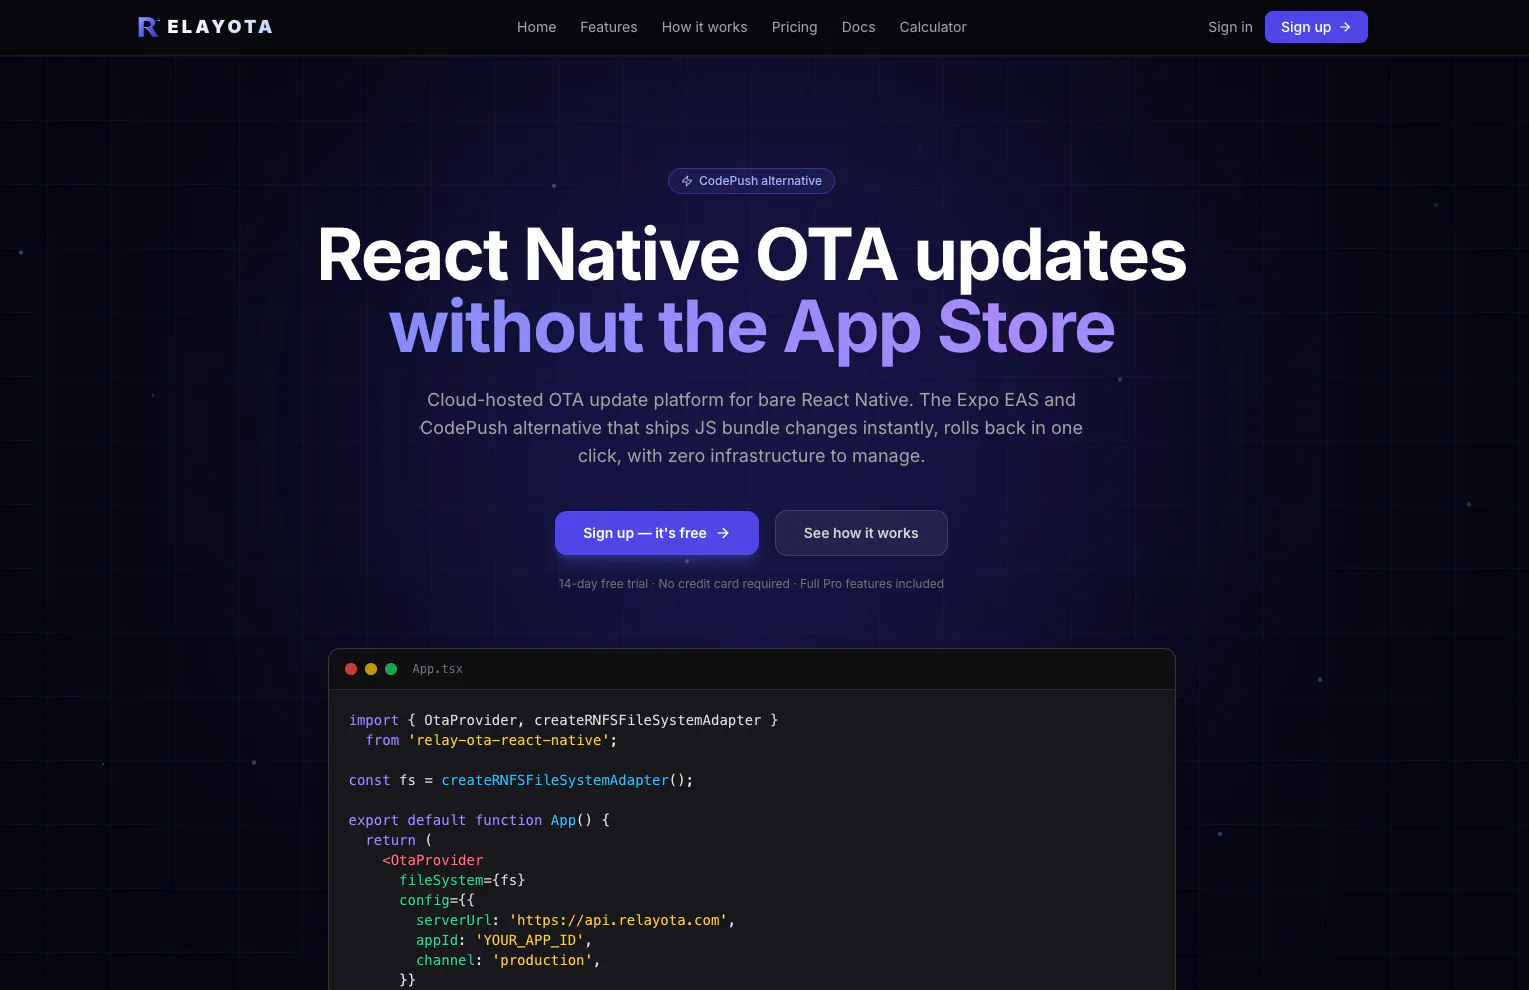Screen dimensions: 1529x990
Task: Click the "React Native OTA updates" heading line
Action: (752, 255)
